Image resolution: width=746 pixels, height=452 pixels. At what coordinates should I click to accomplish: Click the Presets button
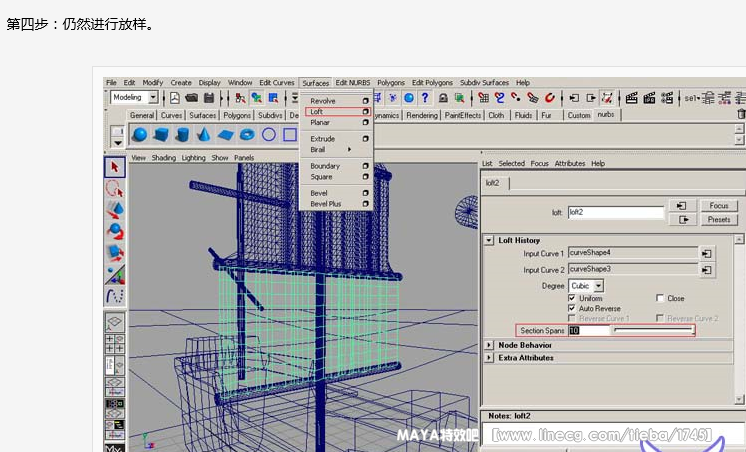(718, 219)
